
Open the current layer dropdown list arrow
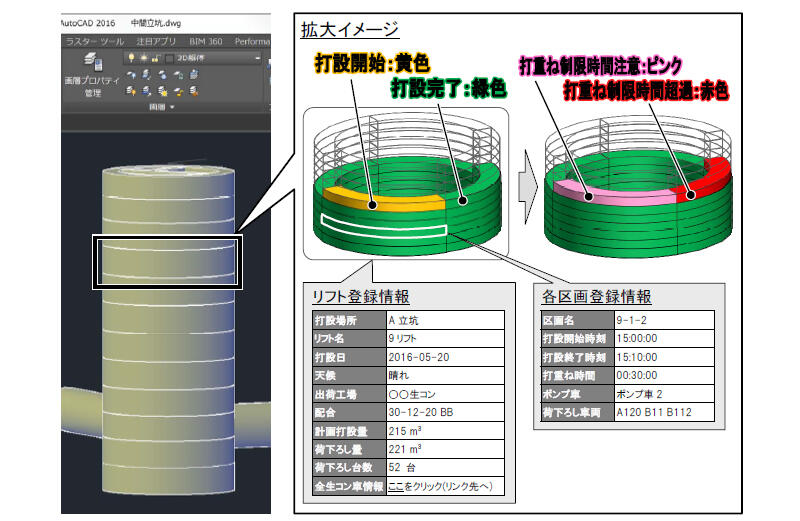pos(258,58)
